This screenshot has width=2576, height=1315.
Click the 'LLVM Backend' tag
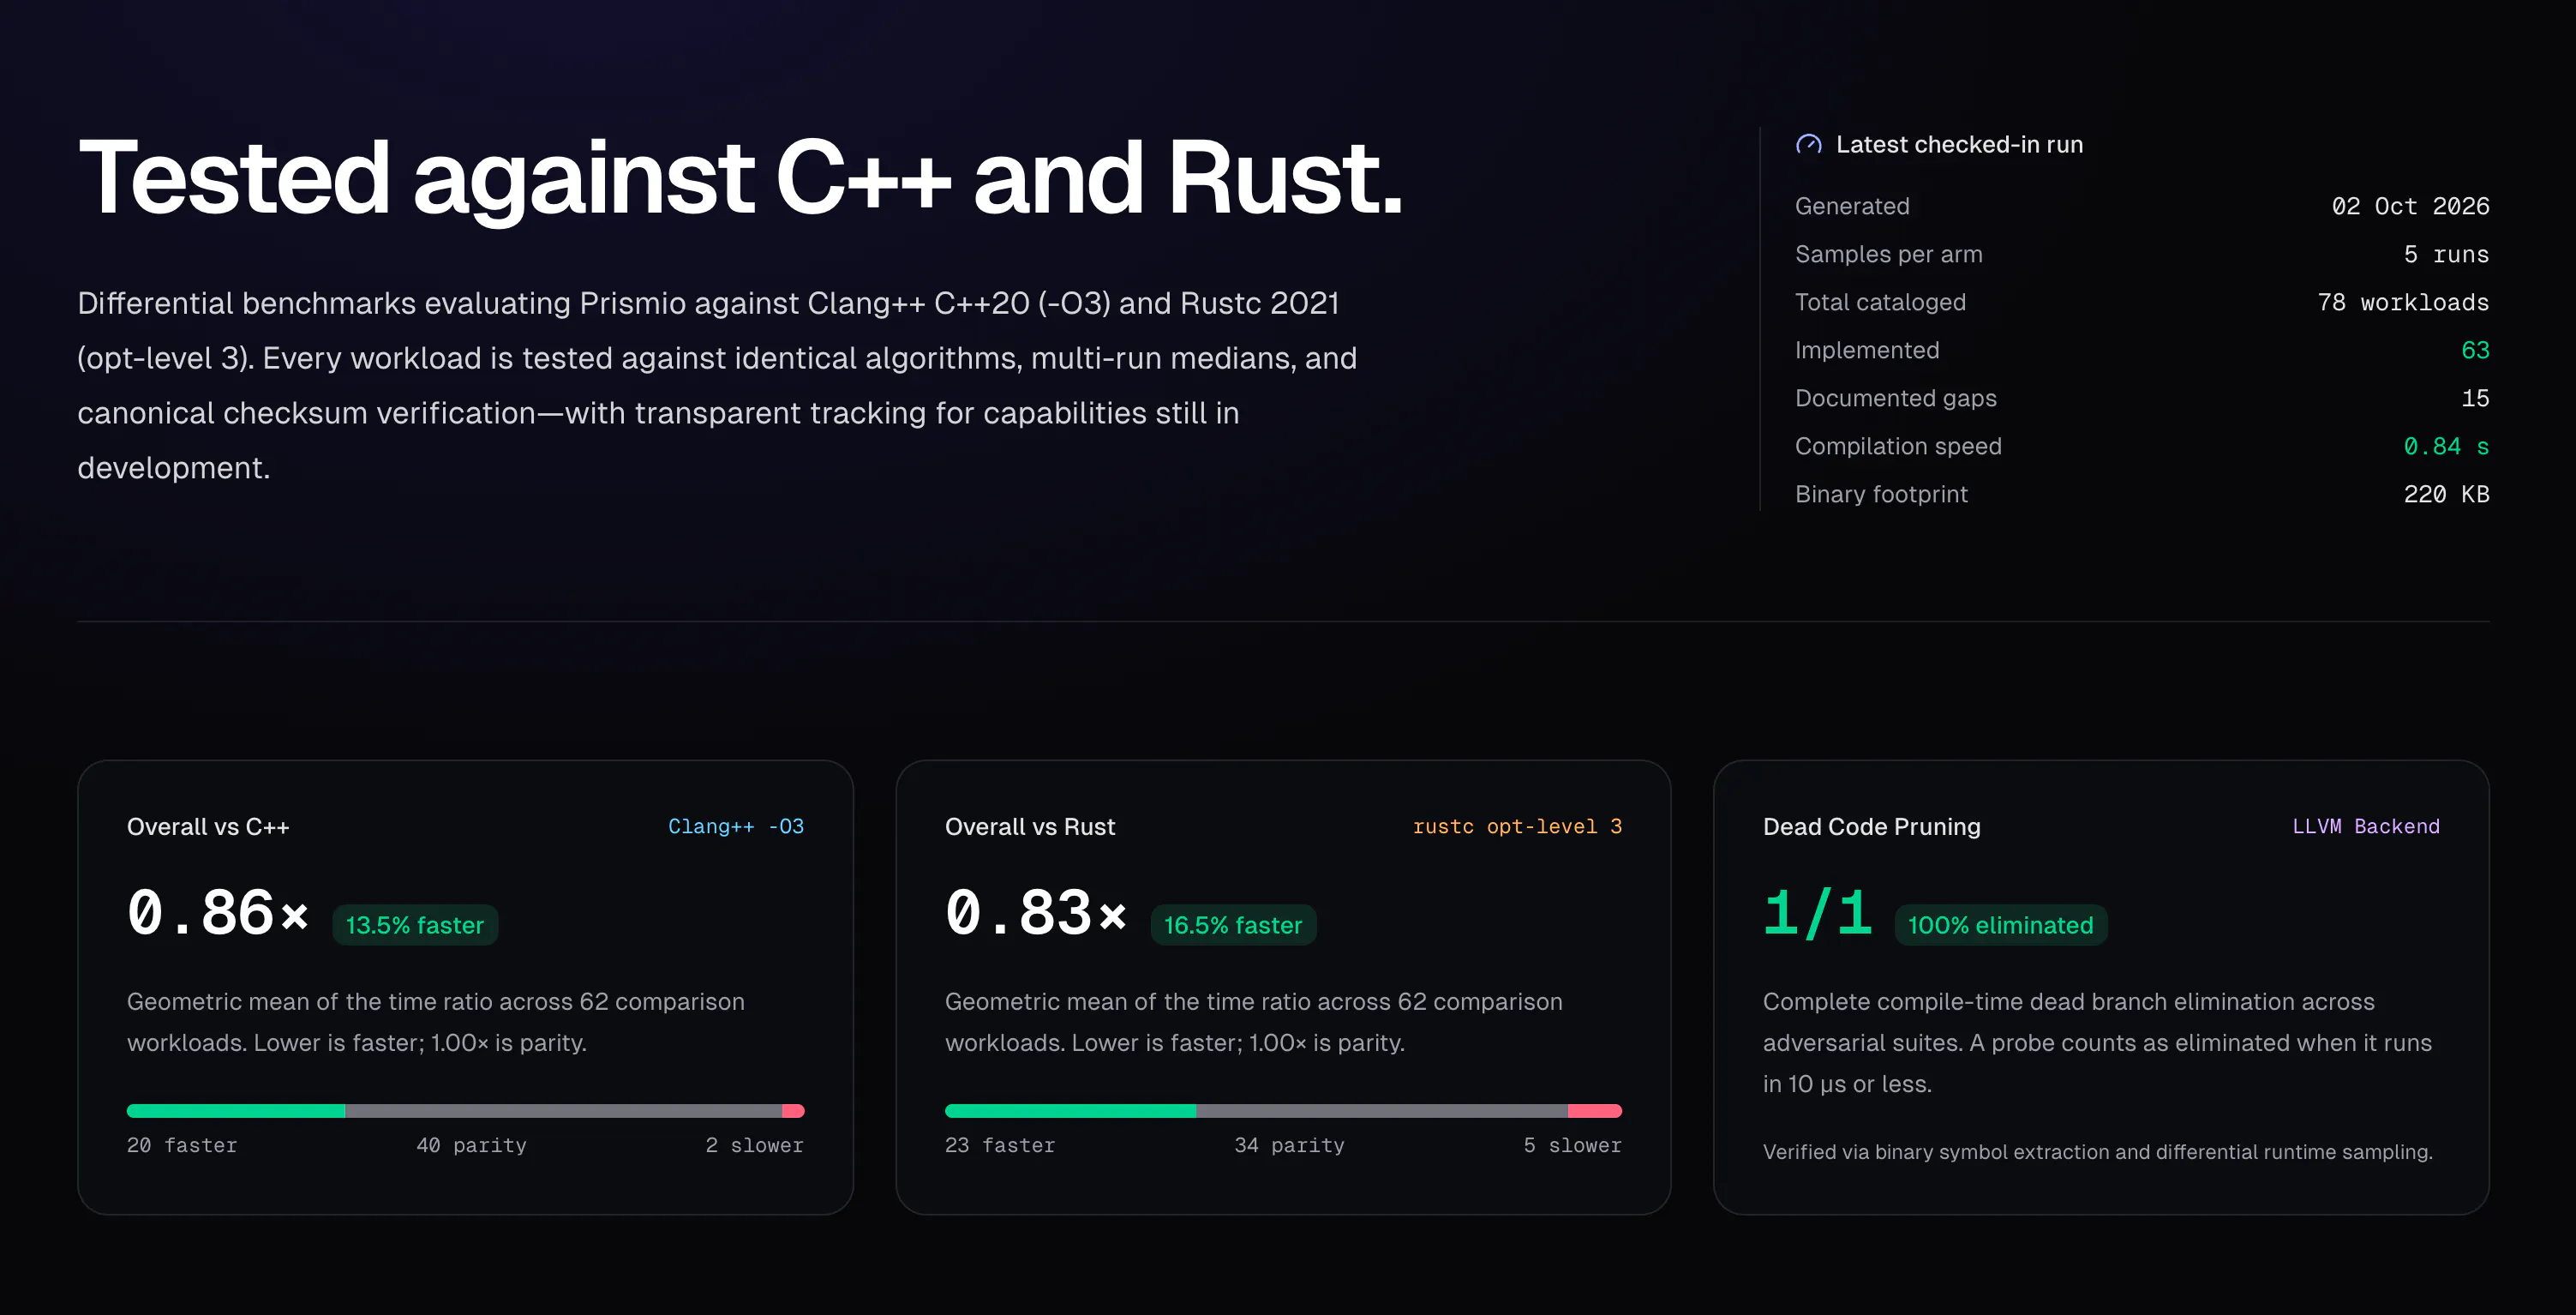point(2366,826)
